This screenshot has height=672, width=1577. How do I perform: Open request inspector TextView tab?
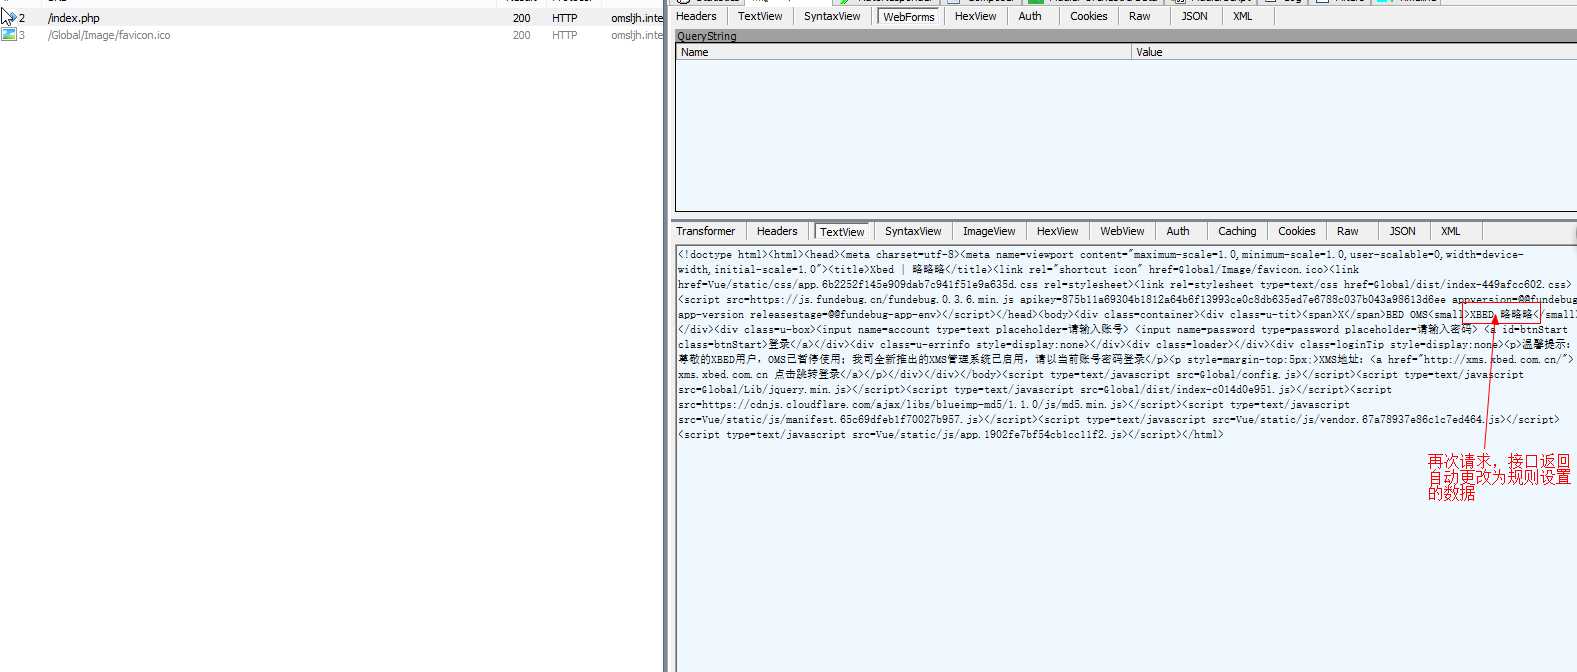[x=760, y=16]
